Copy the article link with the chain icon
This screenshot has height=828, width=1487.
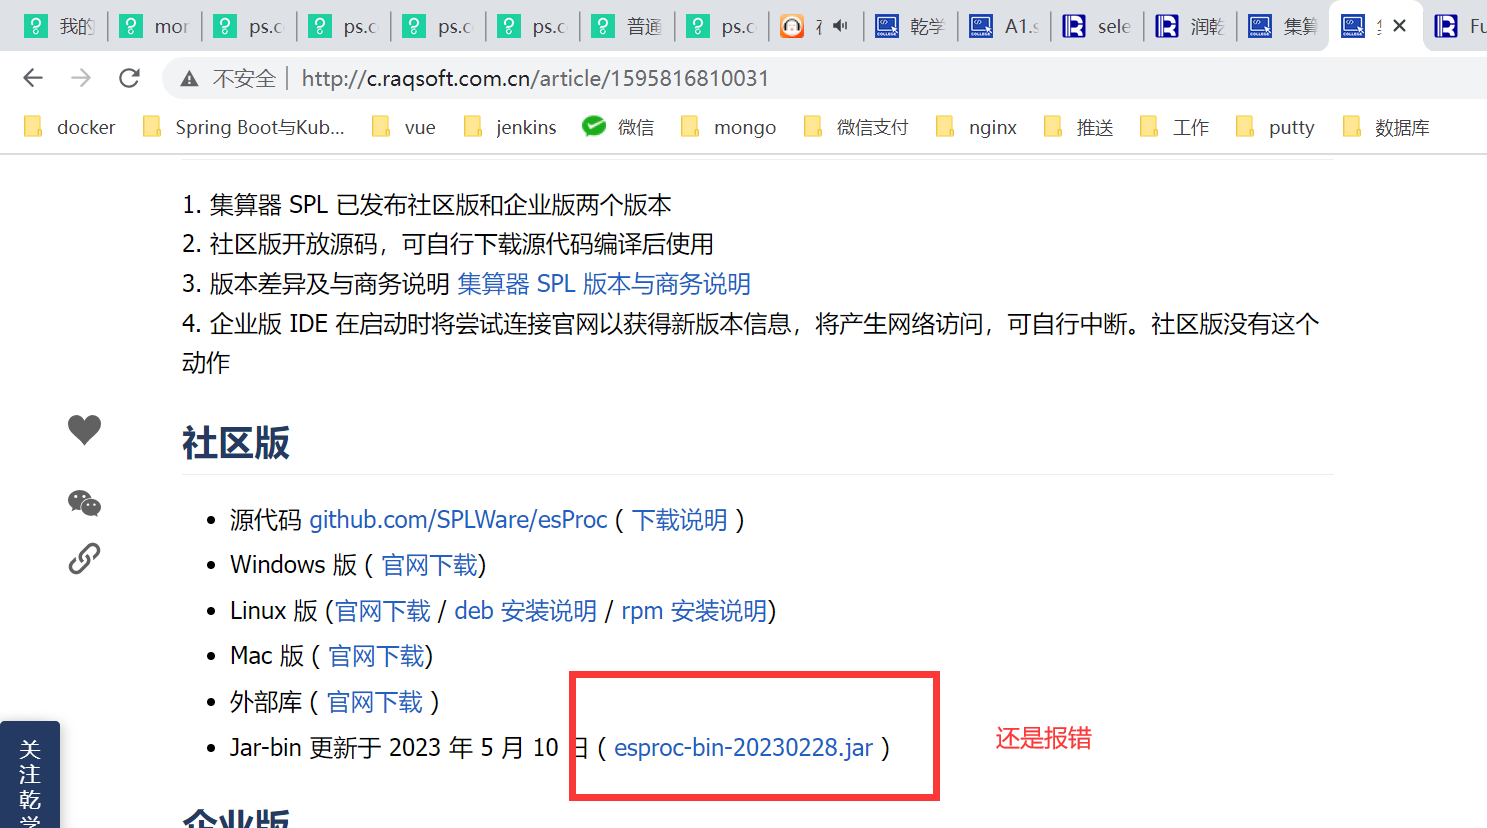click(x=84, y=558)
